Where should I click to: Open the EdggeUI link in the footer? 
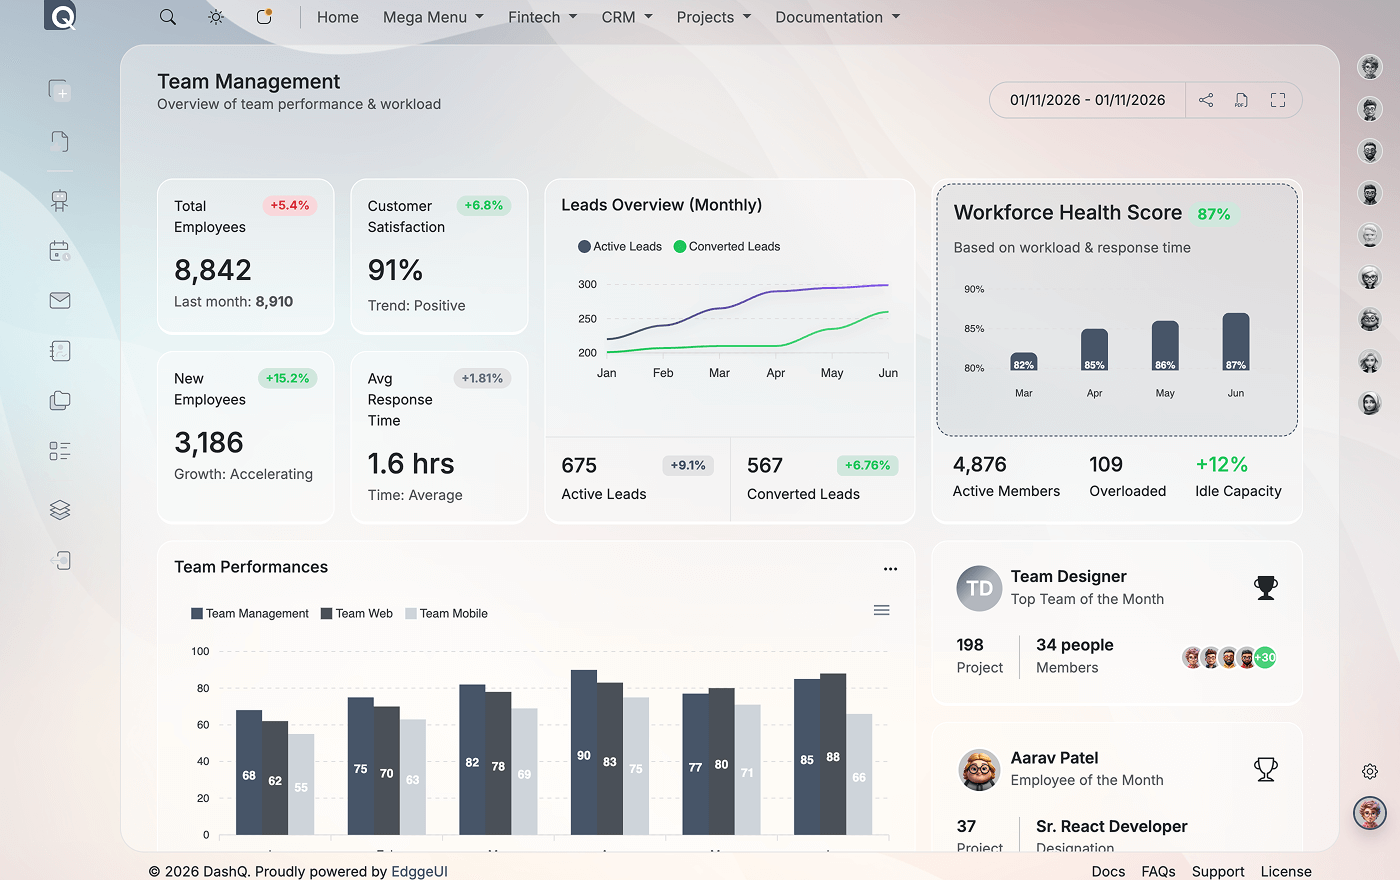click(419, 871)
